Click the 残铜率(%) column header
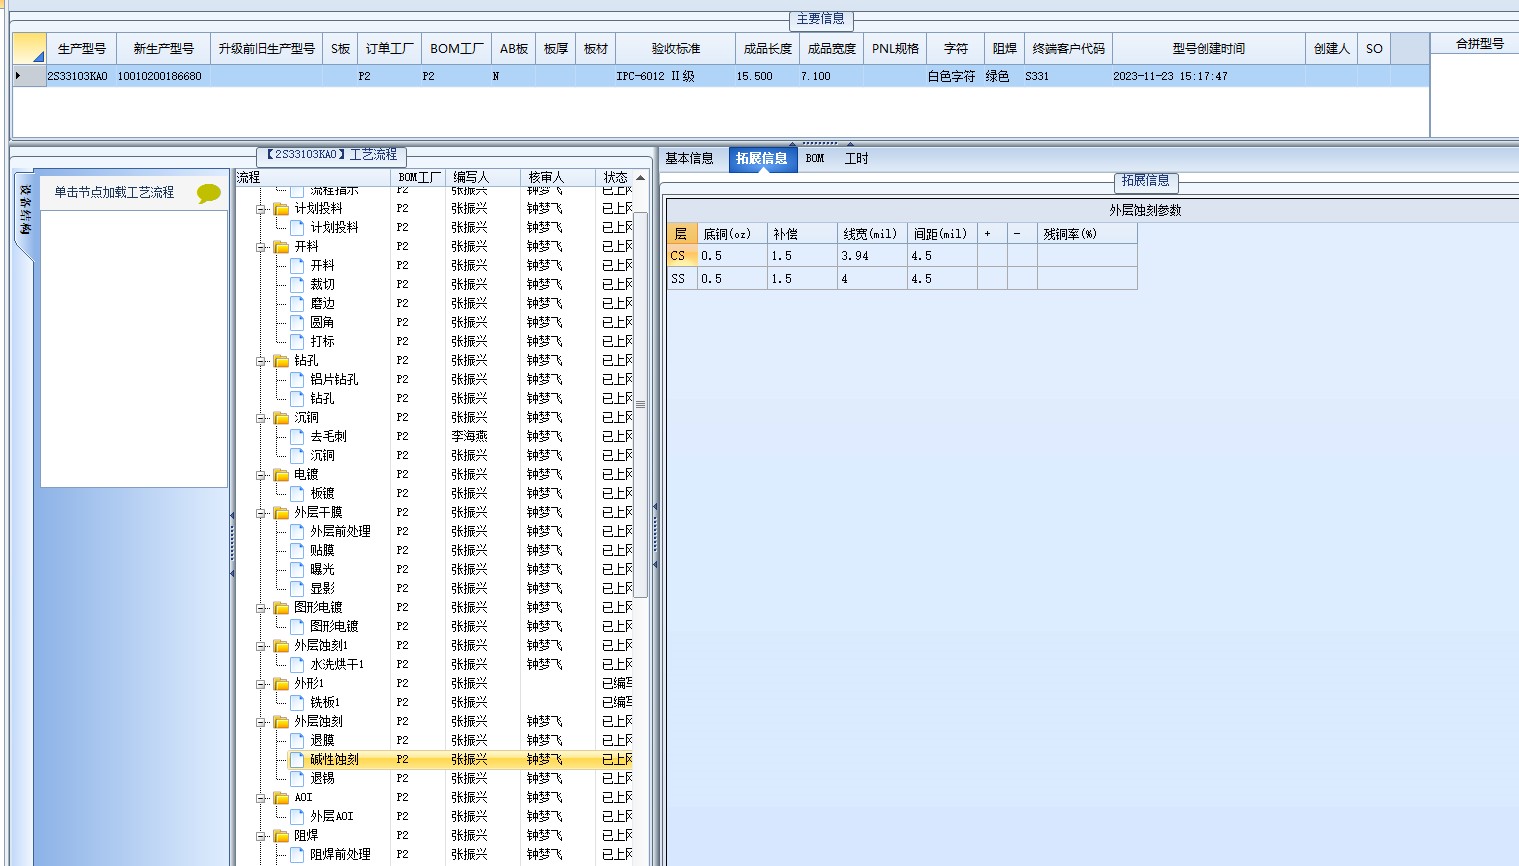Image resolution: width=1519 pixels, height=866 pixels. click(1087, 234)
